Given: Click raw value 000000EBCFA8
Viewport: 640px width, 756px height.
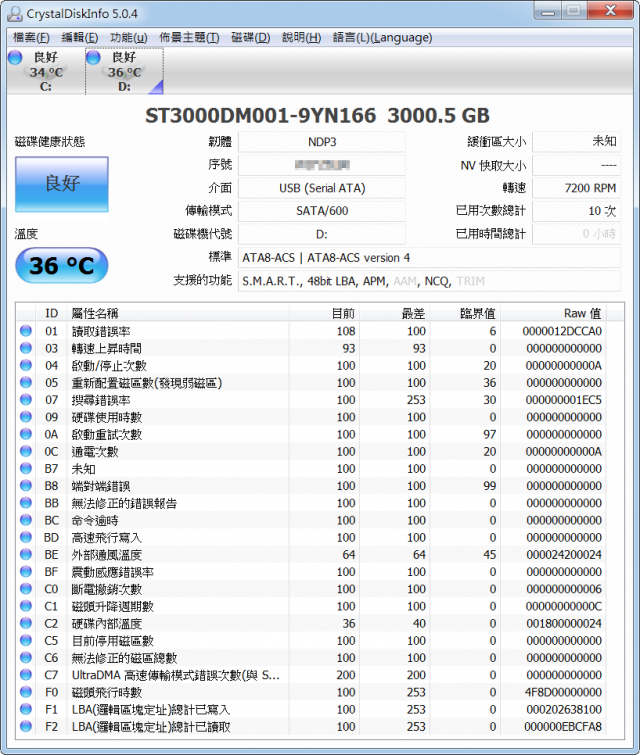Looking at the screenshot, I should click(x=563, y=727).
